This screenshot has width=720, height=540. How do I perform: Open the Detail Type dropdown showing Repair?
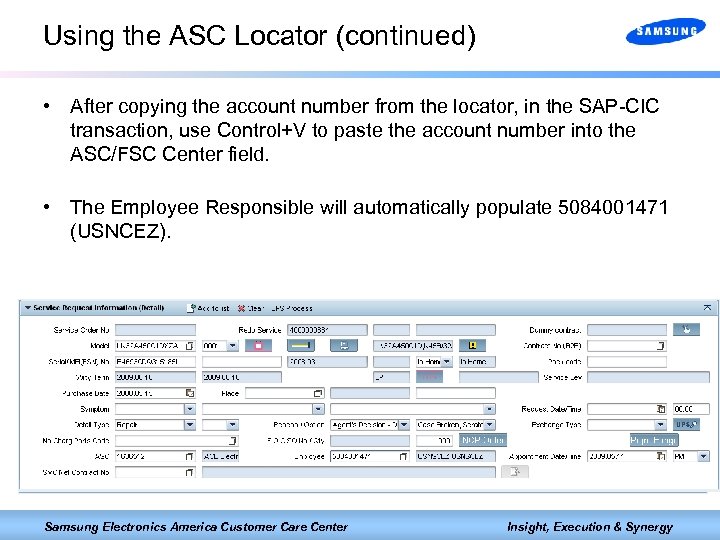click(190, 425)
